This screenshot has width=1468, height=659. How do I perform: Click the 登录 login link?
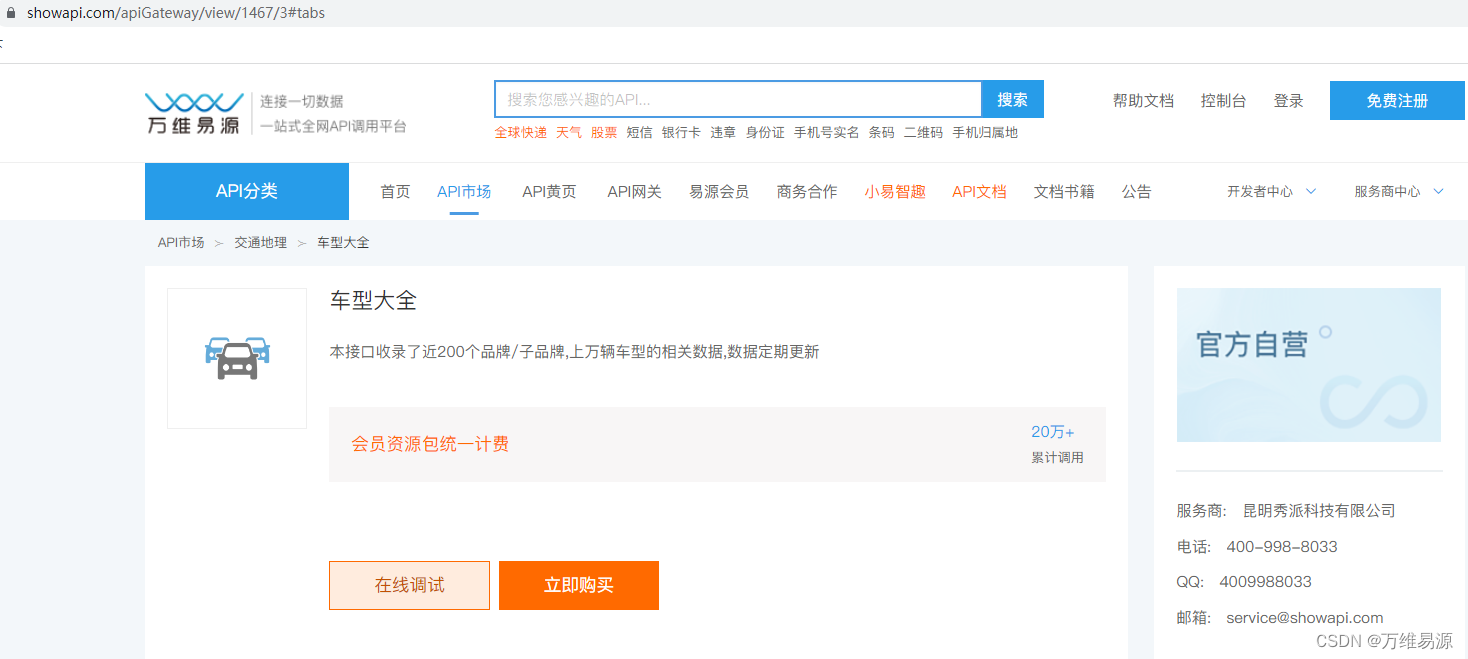[1289, 101]
